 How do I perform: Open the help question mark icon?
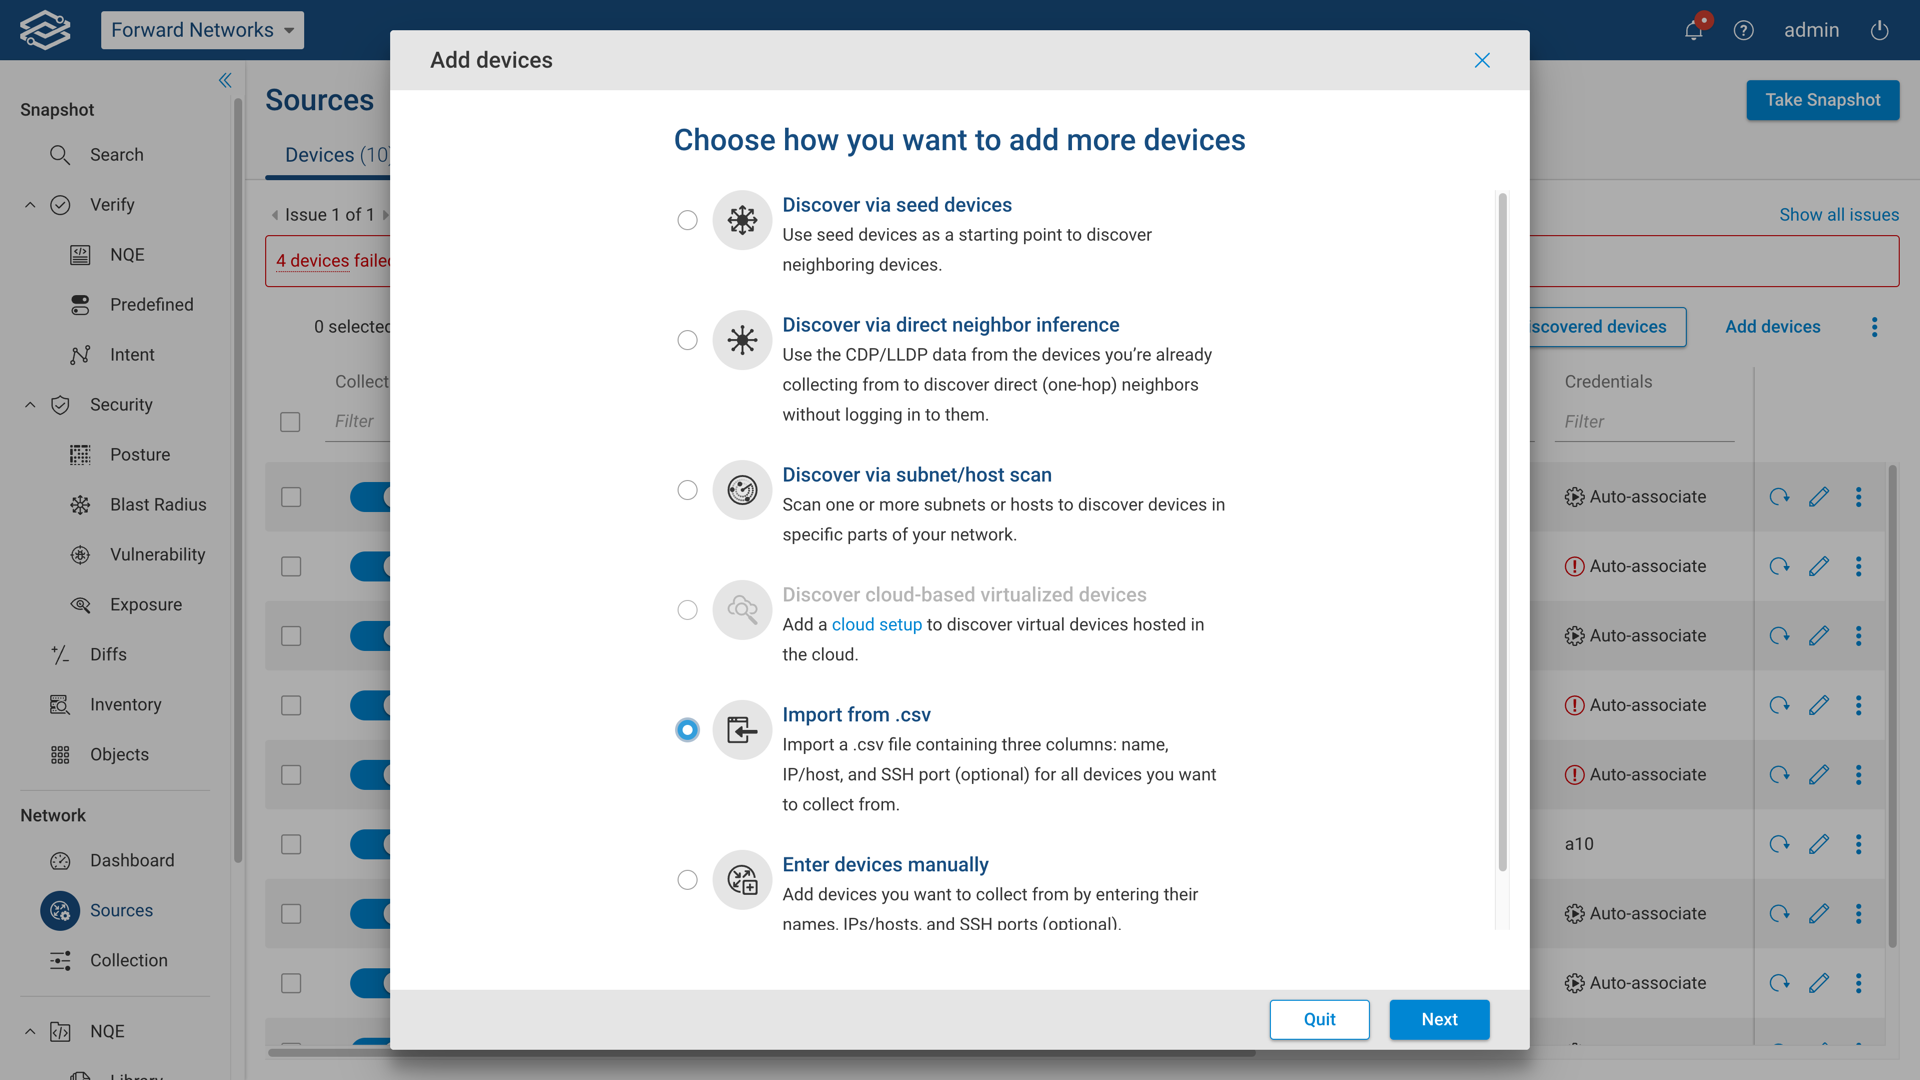tap(1744, 30)
